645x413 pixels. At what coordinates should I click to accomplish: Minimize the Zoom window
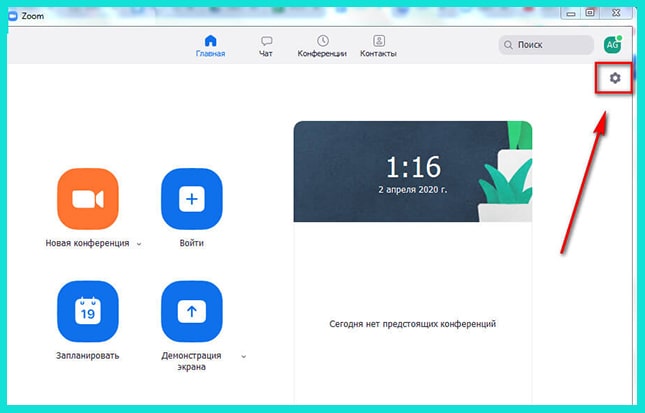pyautogui.click(x=571, y=14)
